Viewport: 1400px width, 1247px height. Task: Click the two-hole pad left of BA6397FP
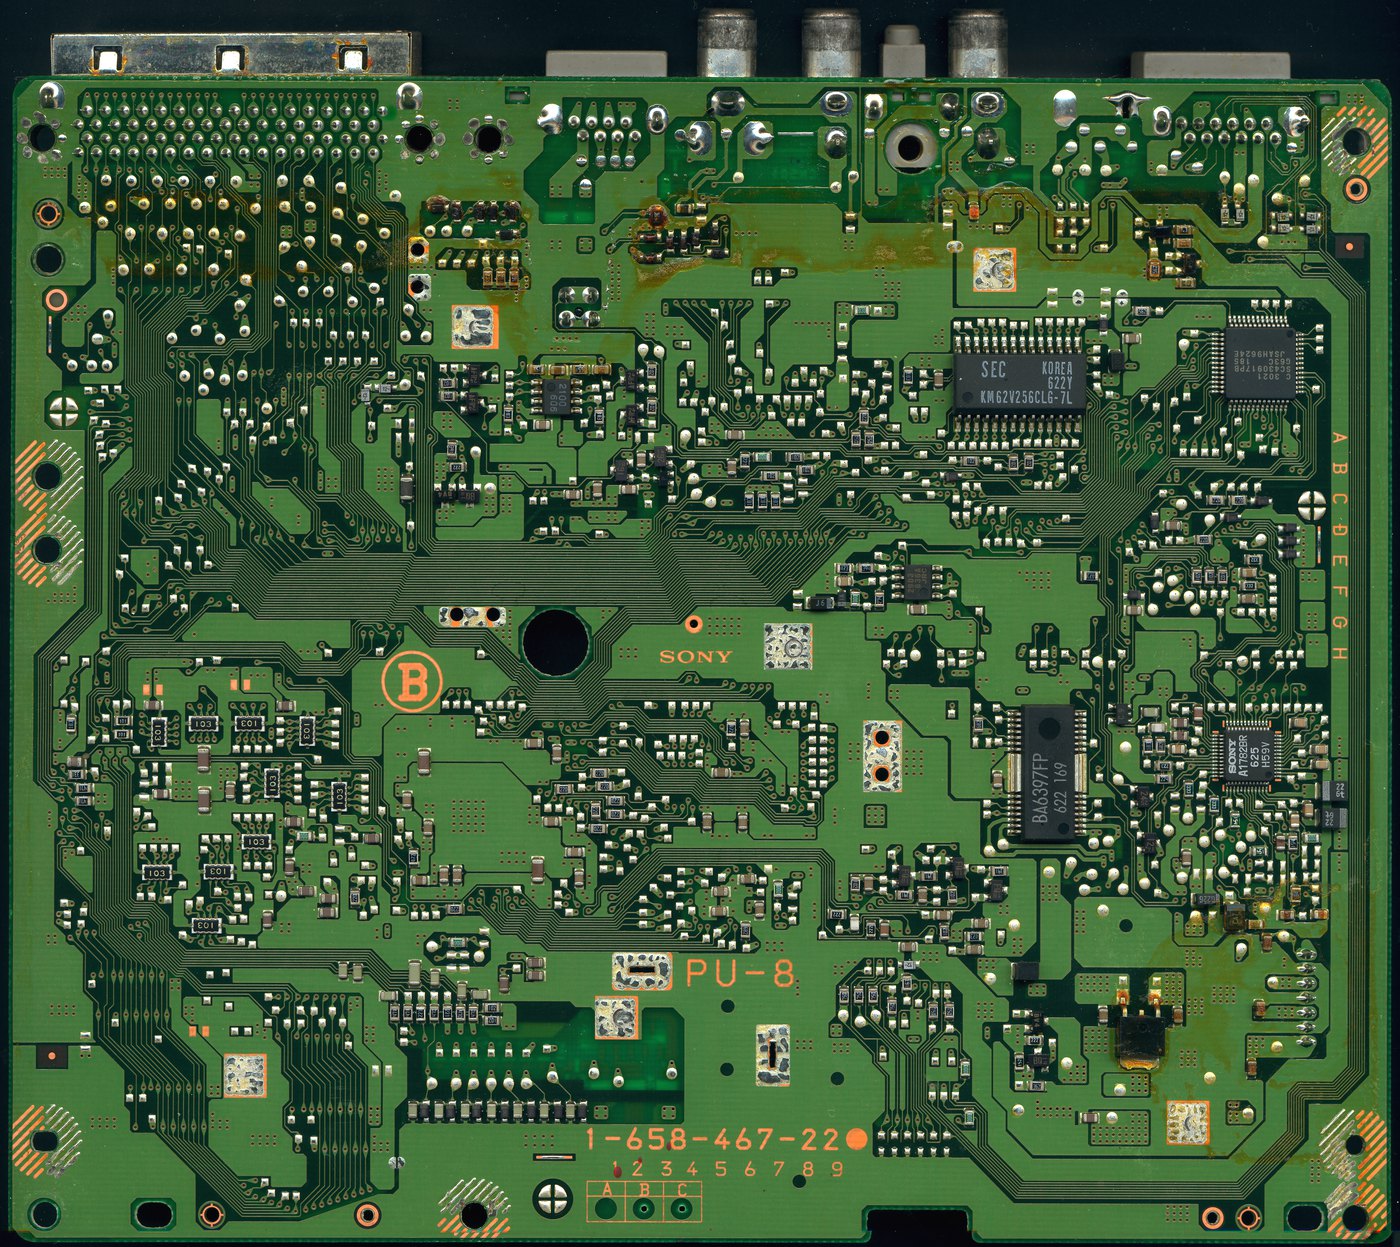click(x=881, y=756)
